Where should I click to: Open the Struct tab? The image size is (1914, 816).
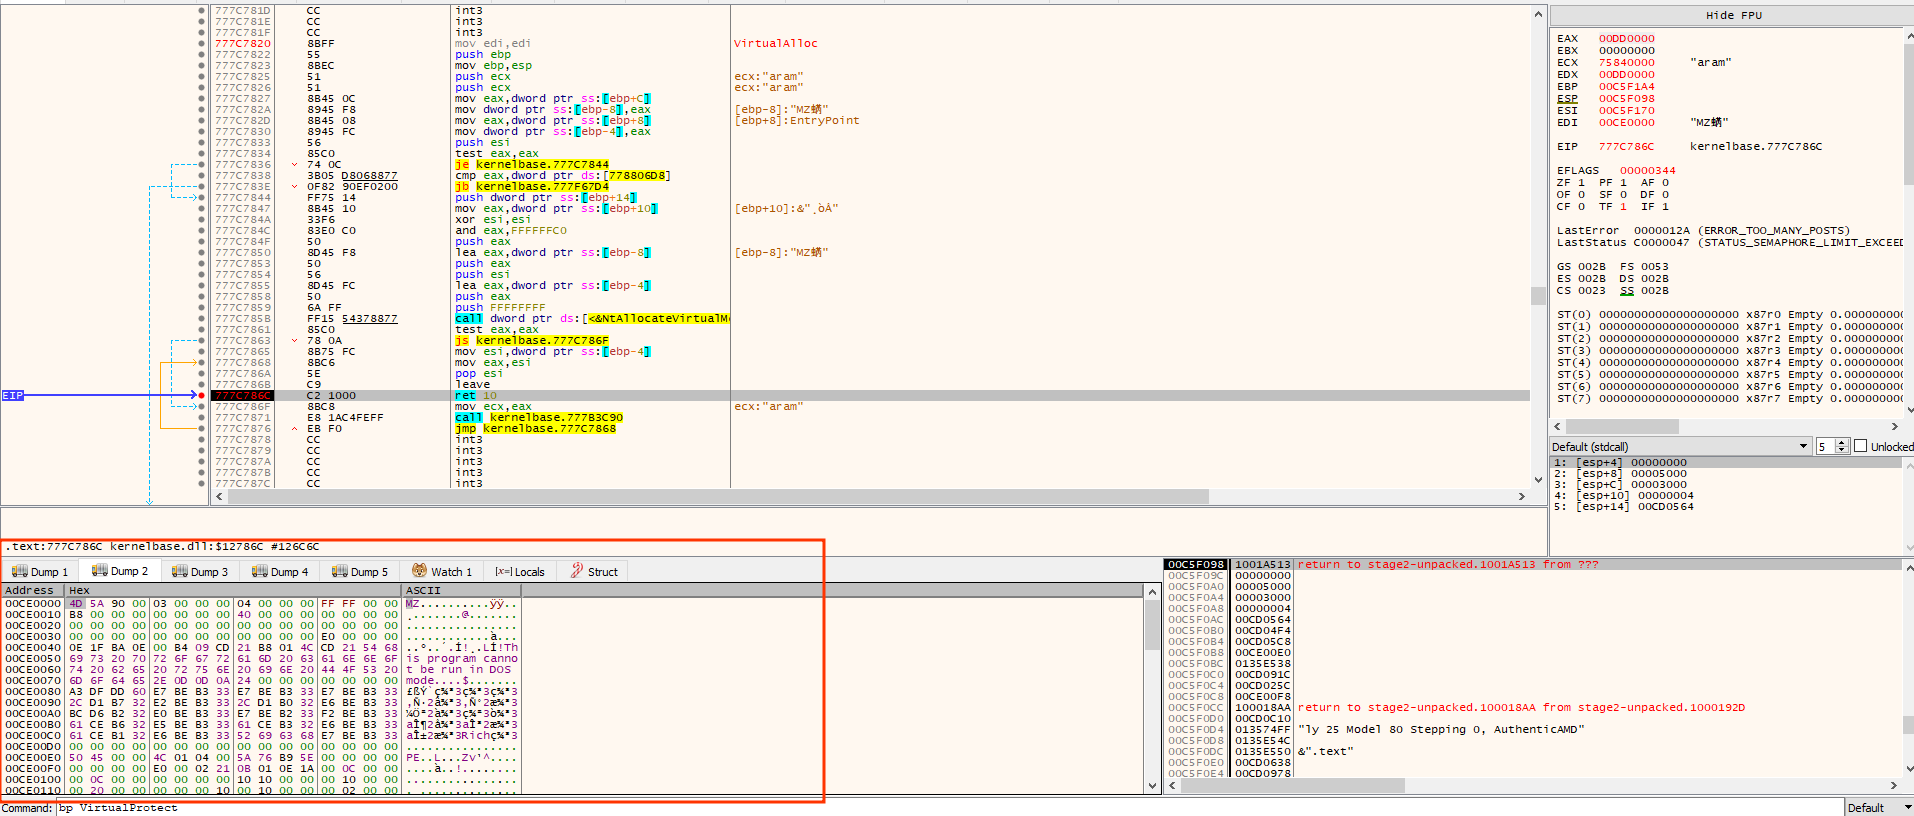pos(594,572)
